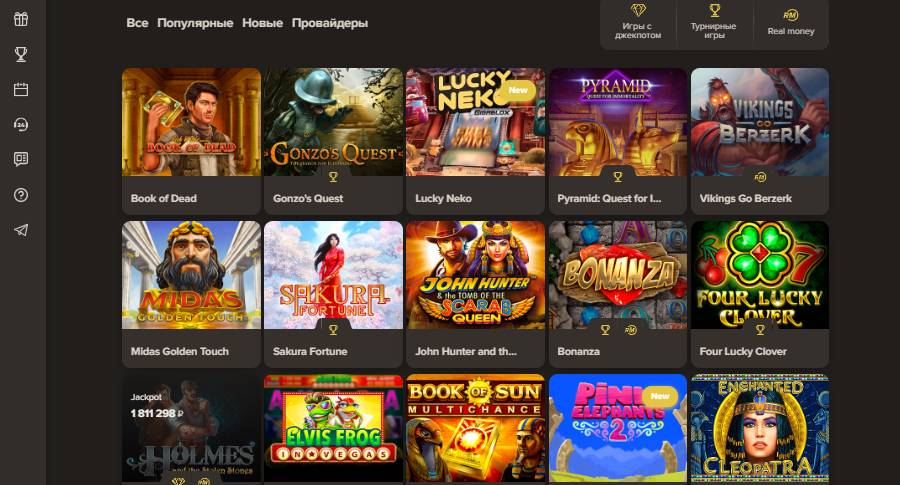The image size is (900, 485).
Task: Click the trophy icon under Gonzo's Quest
Action: pos(333,177)
